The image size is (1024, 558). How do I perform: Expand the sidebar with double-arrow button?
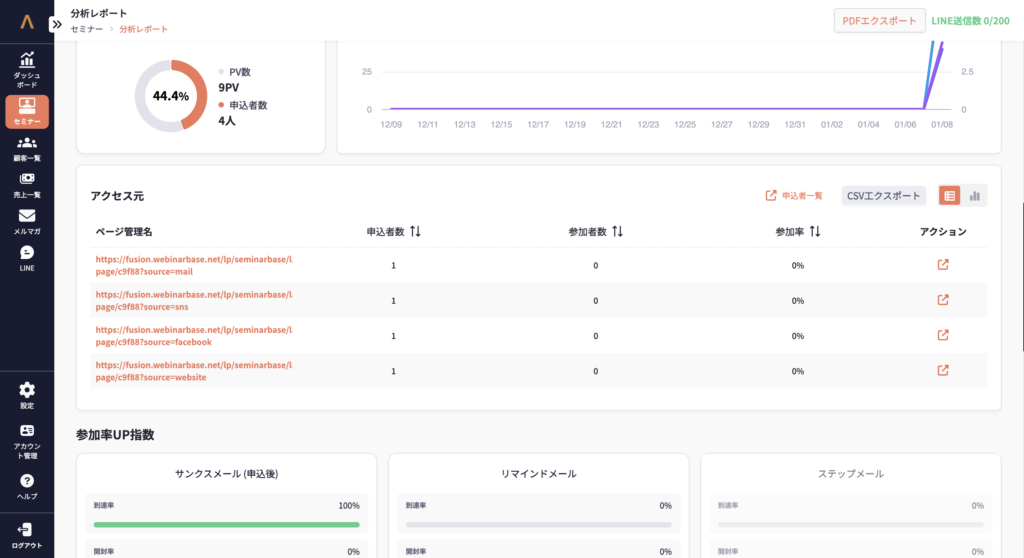point(56,24)
